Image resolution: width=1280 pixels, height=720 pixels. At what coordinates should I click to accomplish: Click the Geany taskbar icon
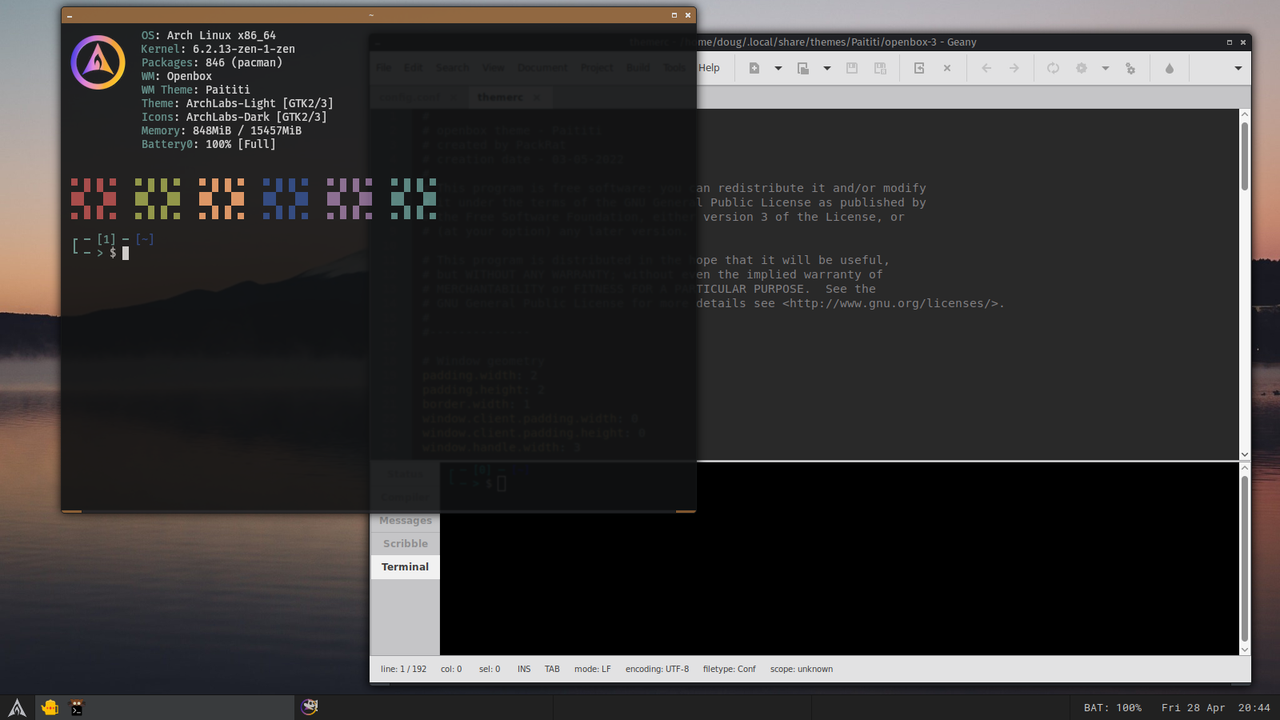click(x=311, y=707)
